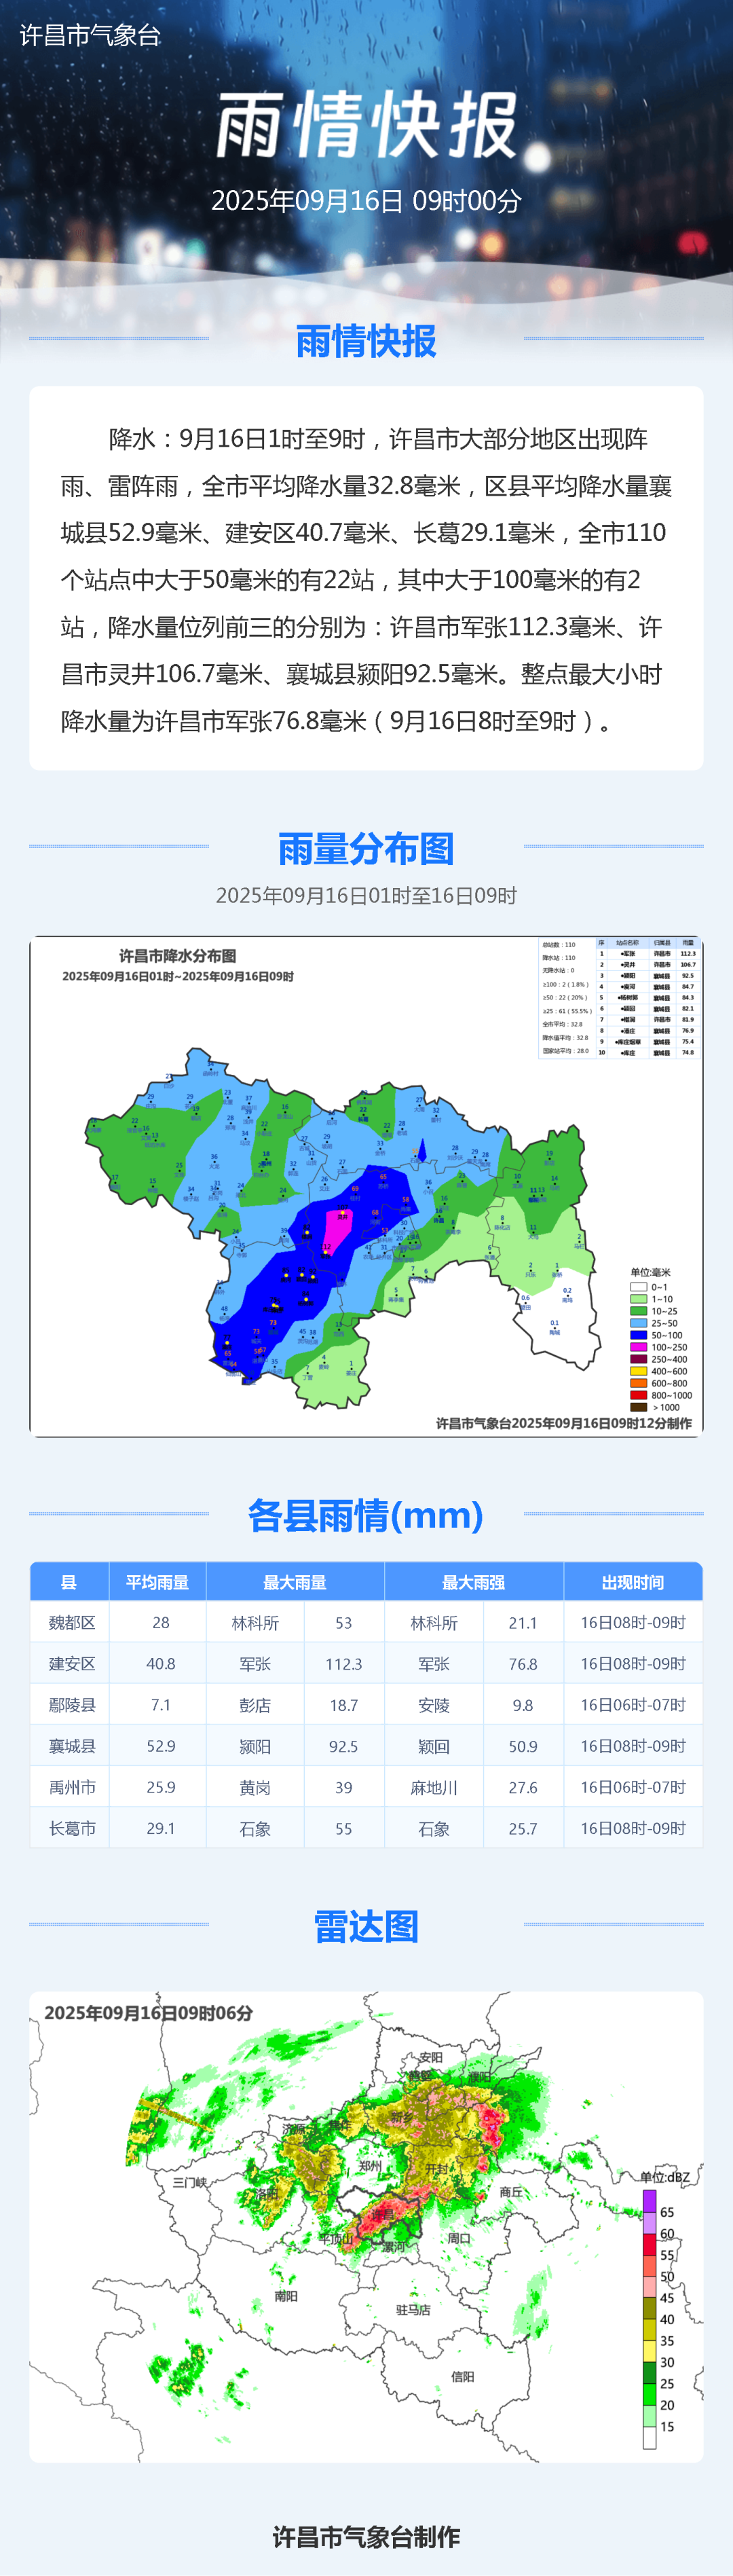Select the 出现时间 column header

632,1582
